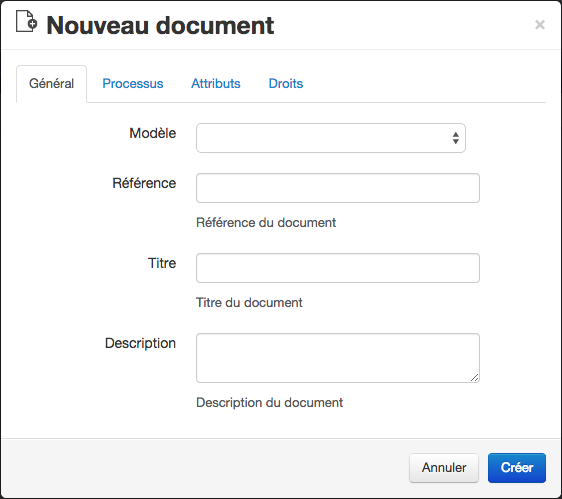Click the Modèle field label
This screenshot has width=562, height=499.
point(153,133)
